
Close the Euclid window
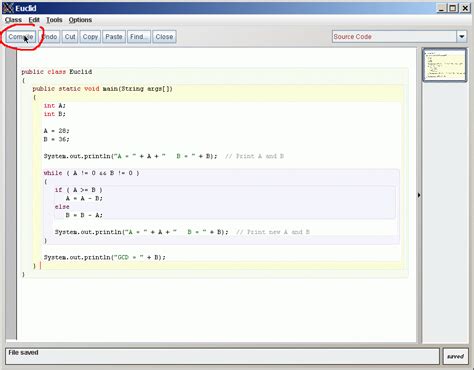coord(465,8)
